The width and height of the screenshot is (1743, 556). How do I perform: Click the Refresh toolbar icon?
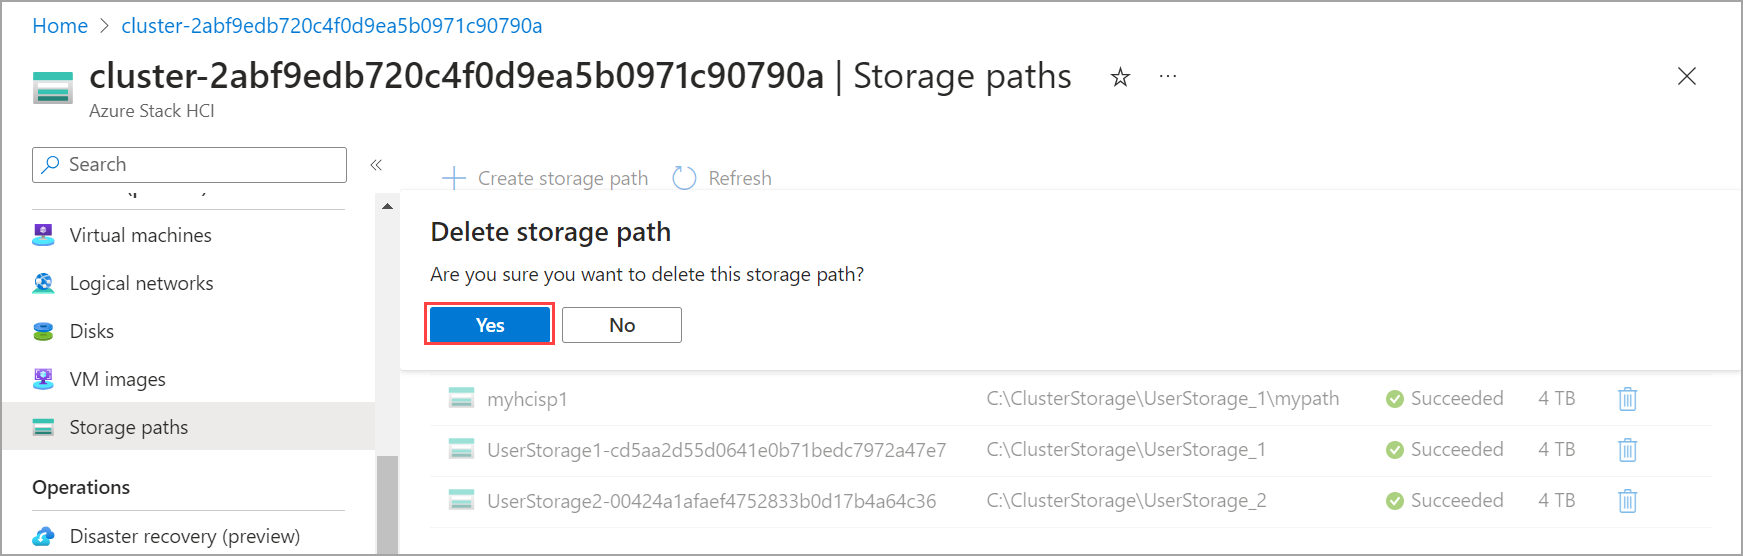pos(684,178)
